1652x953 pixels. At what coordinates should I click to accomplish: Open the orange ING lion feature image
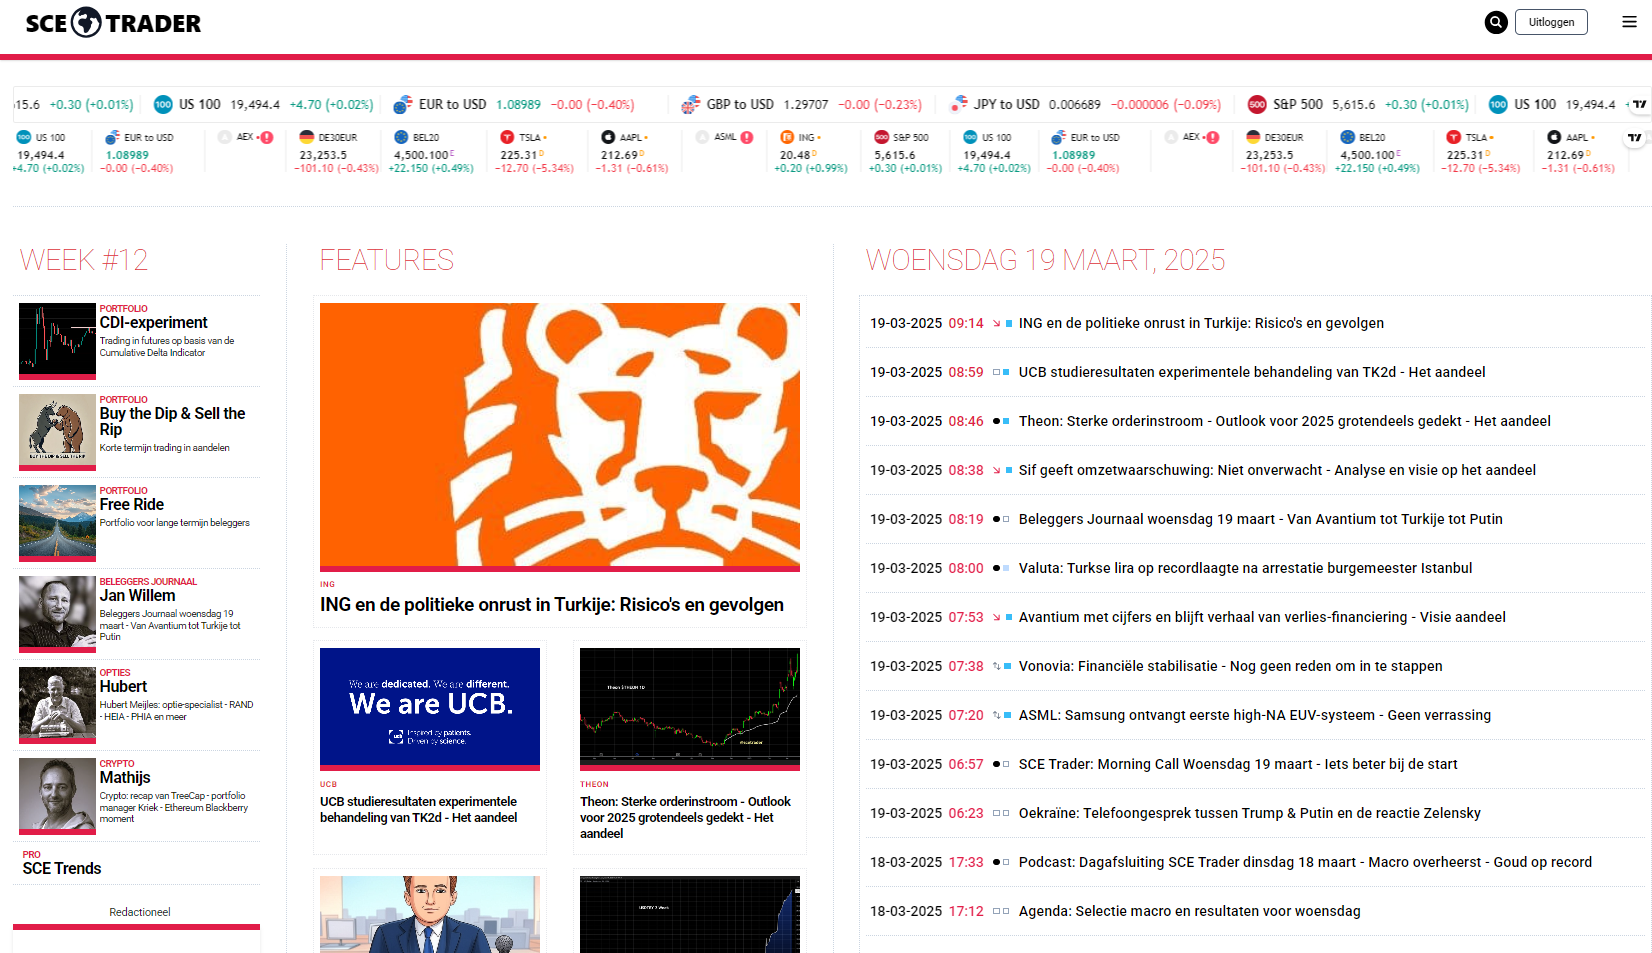(x=560, y=435)
